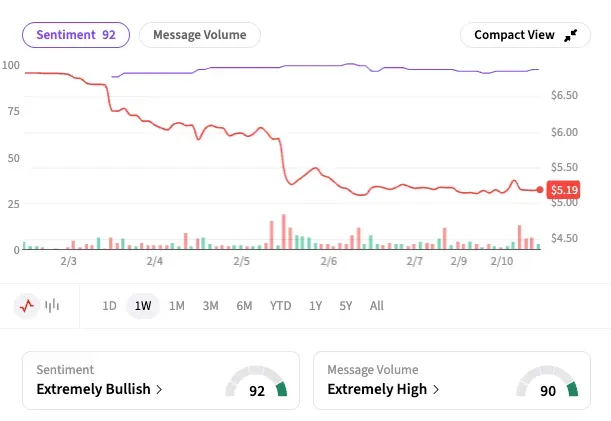
Task: Toggle the Sentiment 92 chart overlay
Action: (76, 35)
